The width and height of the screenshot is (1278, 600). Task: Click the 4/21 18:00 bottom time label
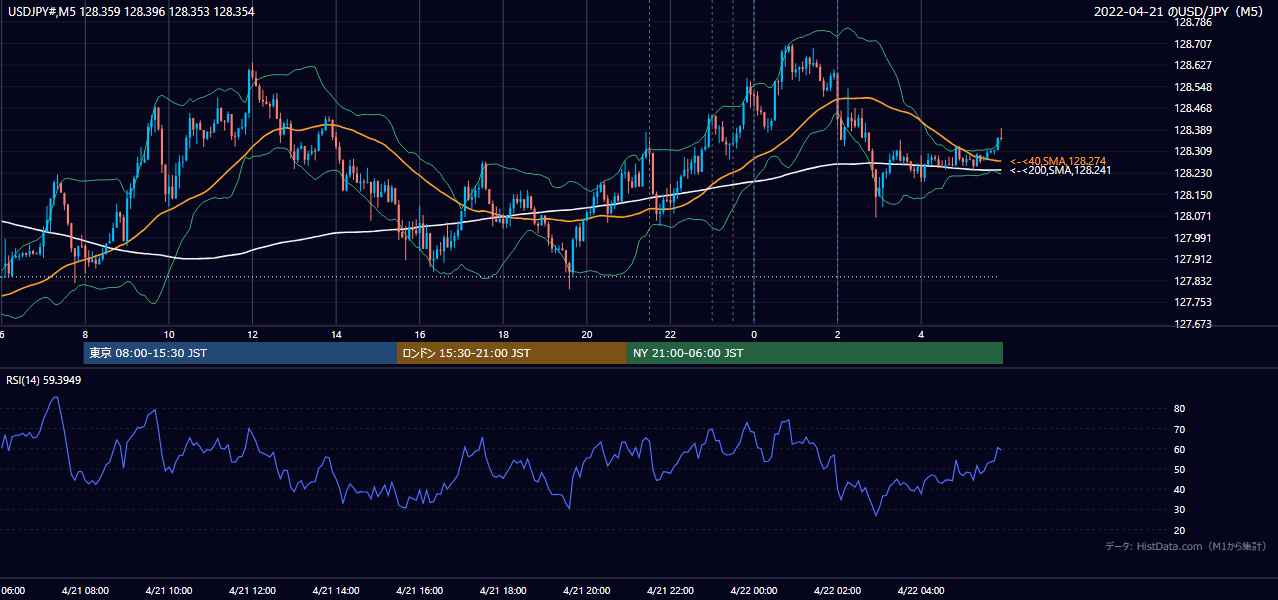tap(503, 591)
